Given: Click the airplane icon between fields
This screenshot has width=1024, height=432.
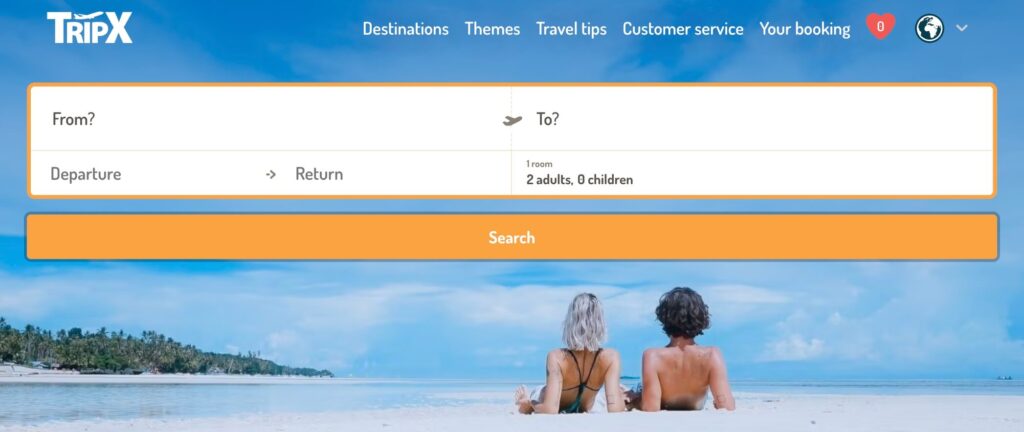Looking at the screenshot, I should pyautogui.click(x=512, y=120).
